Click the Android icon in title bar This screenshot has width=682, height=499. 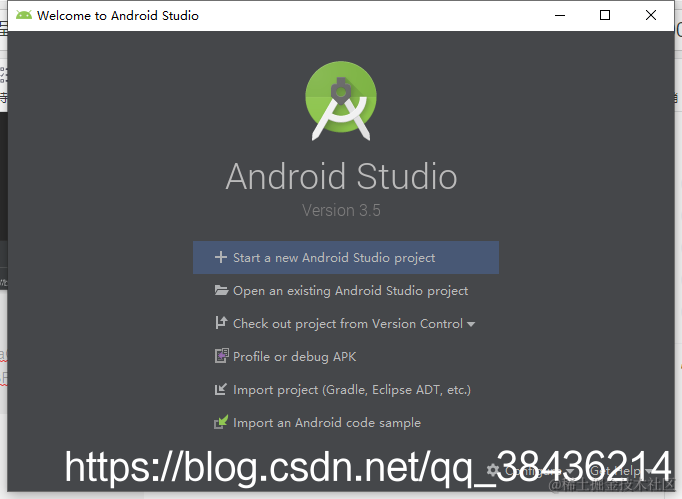[24, 15]
